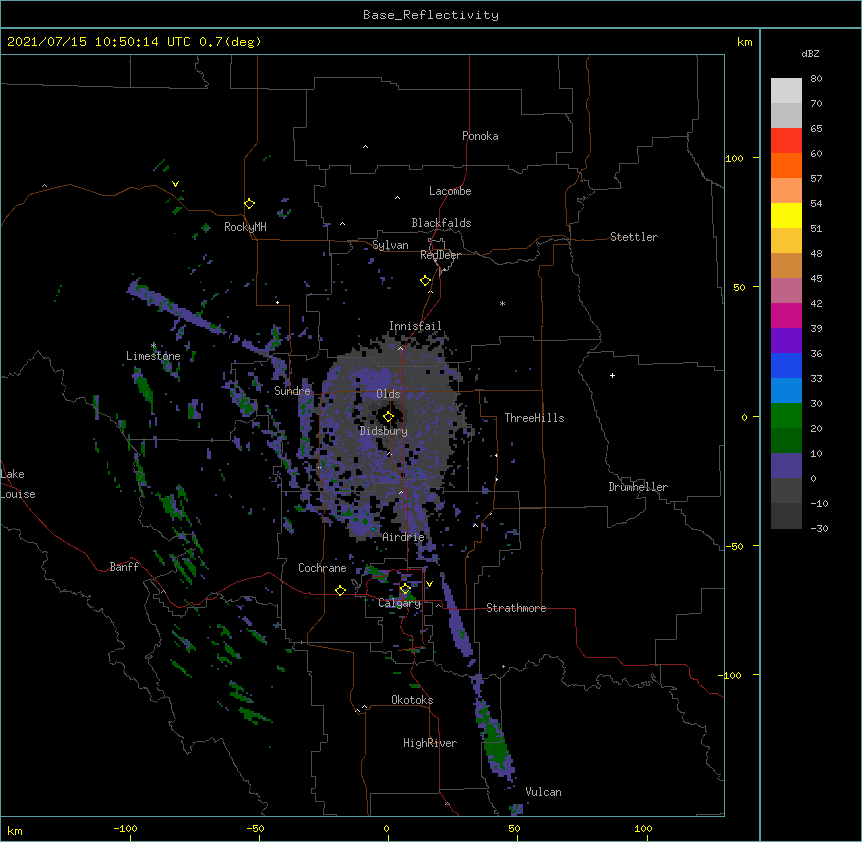This screenshot has height=842, width=862.
Task: Click the Stettler city label
Action: click(634, 237)
